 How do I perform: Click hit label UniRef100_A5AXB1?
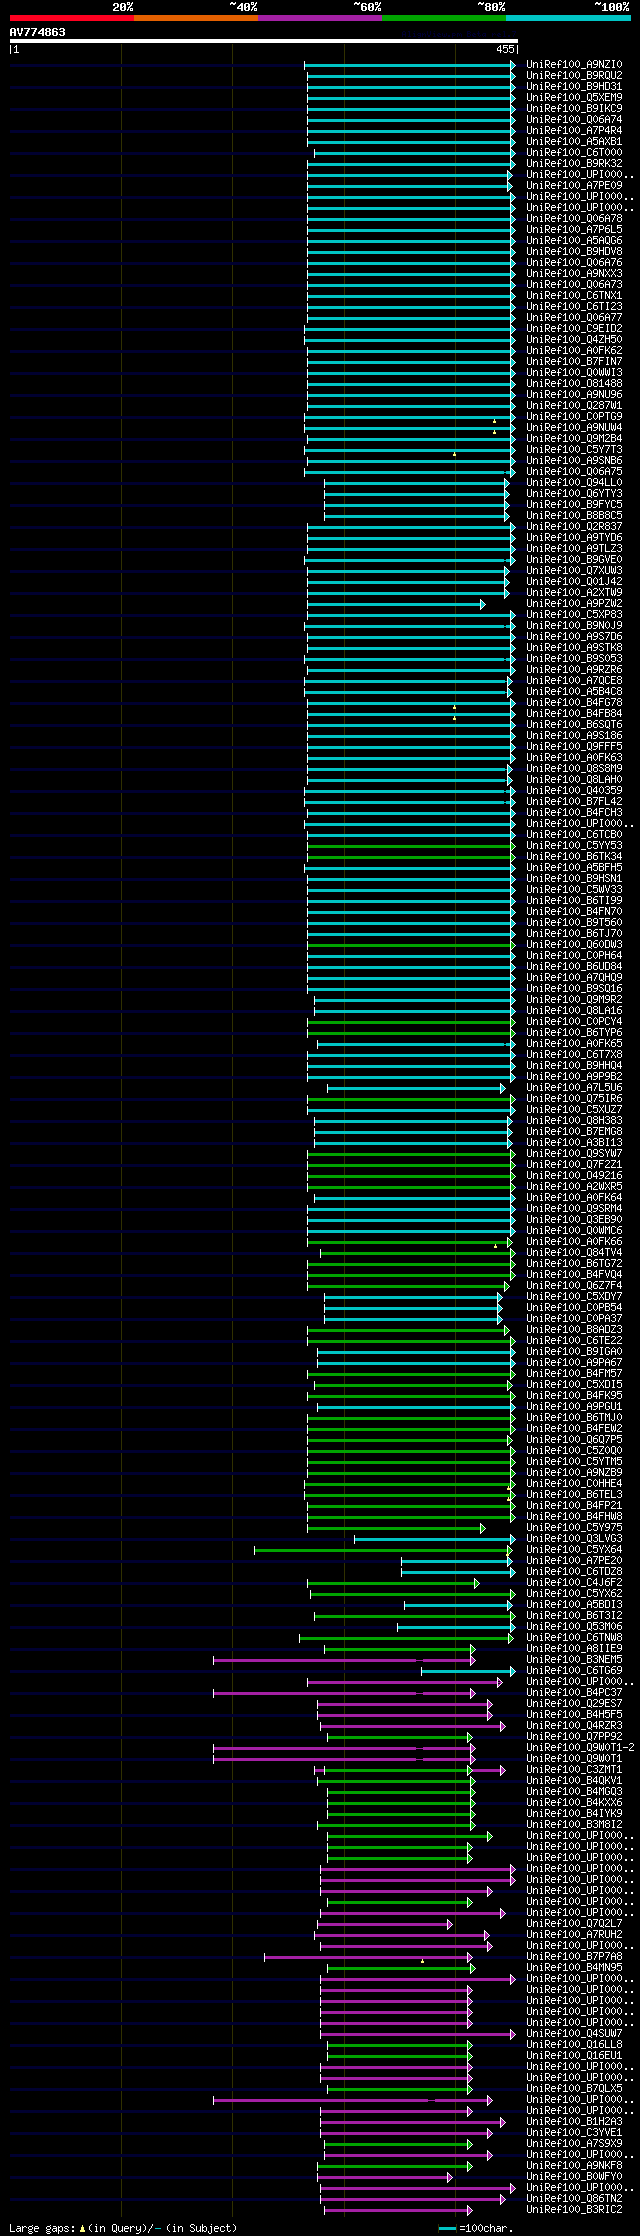click(x=574, y=142)
